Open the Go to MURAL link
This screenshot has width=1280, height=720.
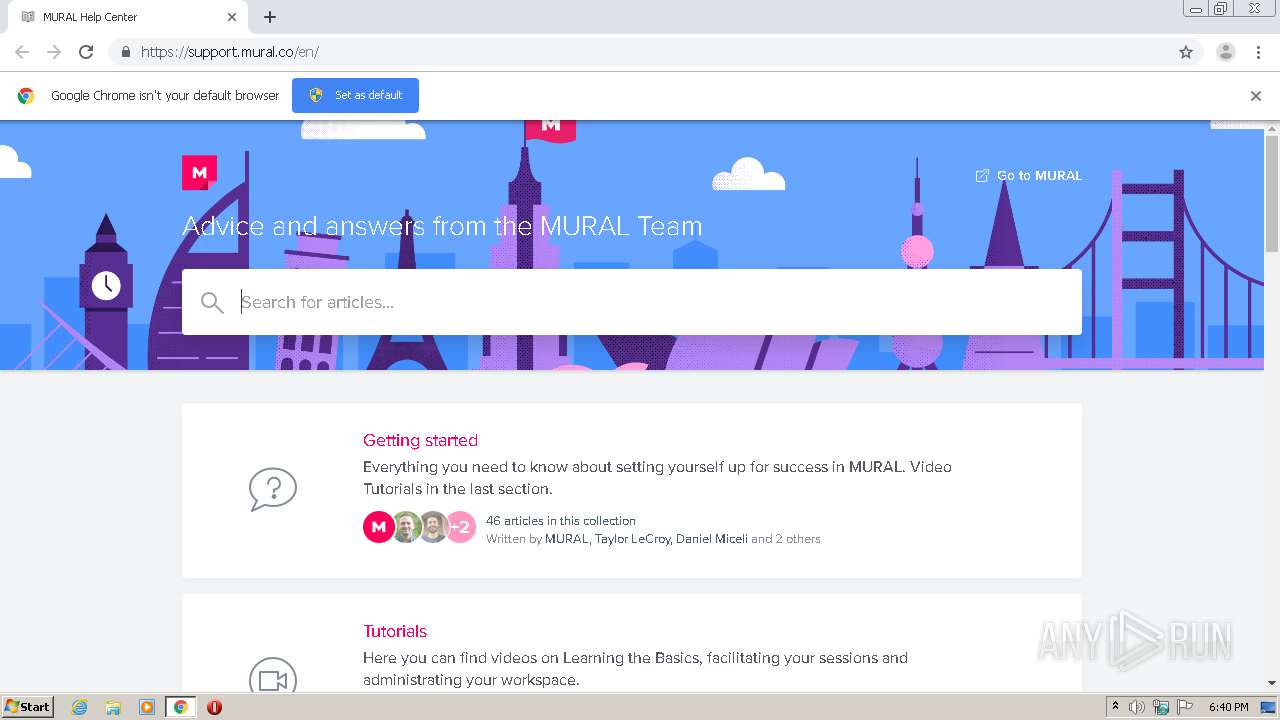click(x=1029, y=176)
